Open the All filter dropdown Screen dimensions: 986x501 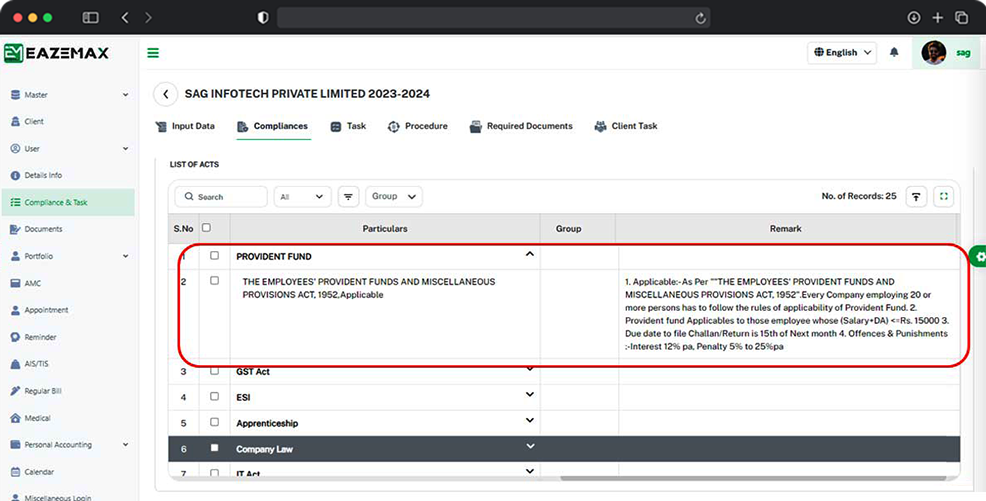pyautogui.click(x=302, y=197)
